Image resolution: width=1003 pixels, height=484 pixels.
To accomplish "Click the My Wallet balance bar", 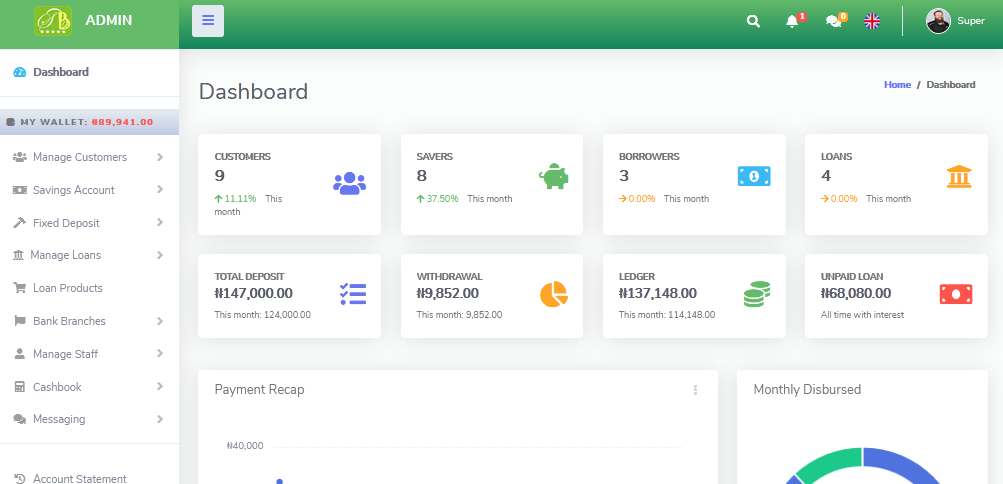I will coord(90,122).
